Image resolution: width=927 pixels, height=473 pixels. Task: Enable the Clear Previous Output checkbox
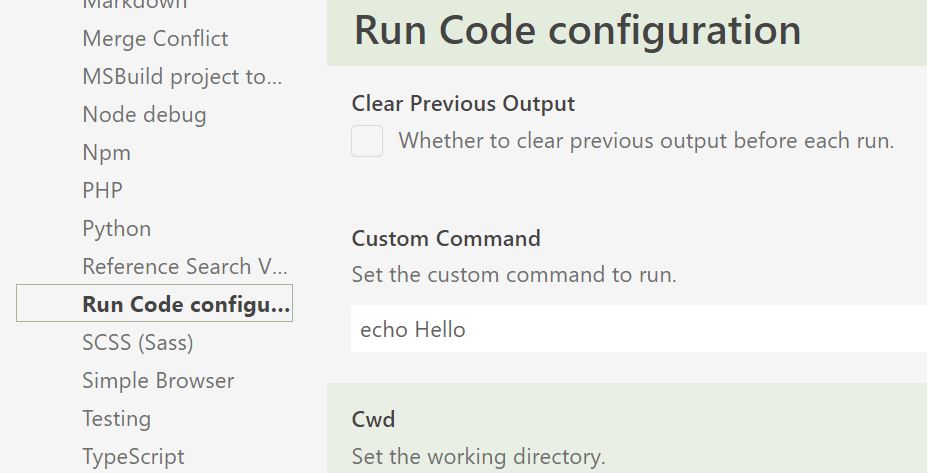(367, 141)
